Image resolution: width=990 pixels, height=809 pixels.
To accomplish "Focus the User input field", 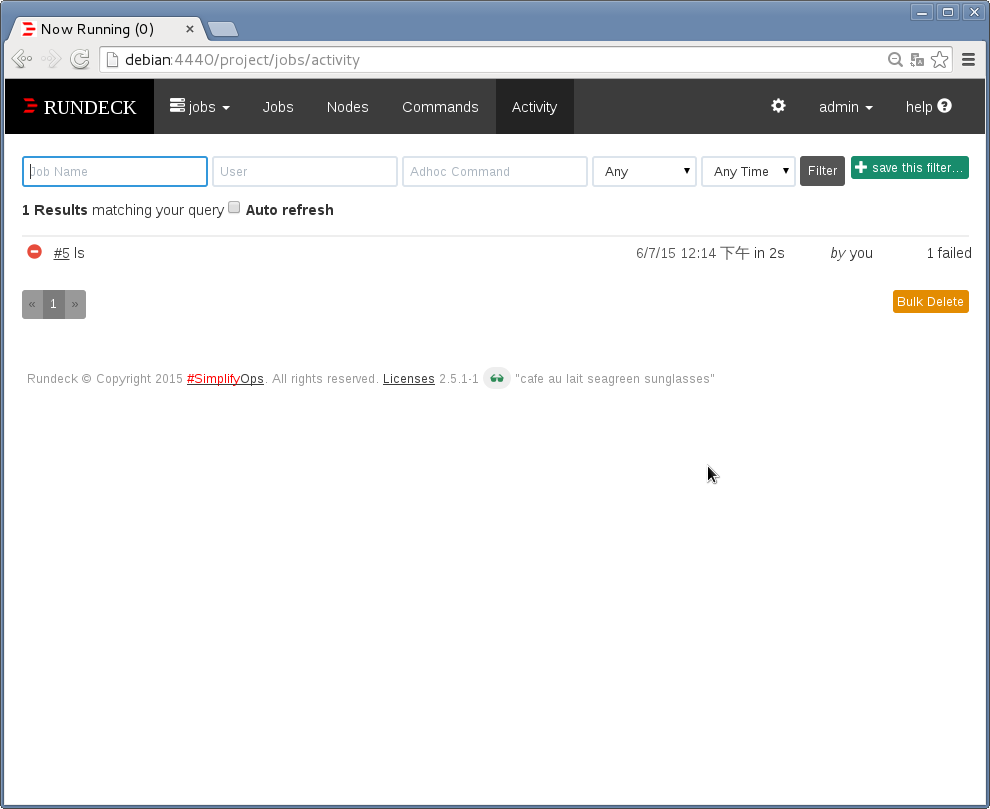I will 305,171.
